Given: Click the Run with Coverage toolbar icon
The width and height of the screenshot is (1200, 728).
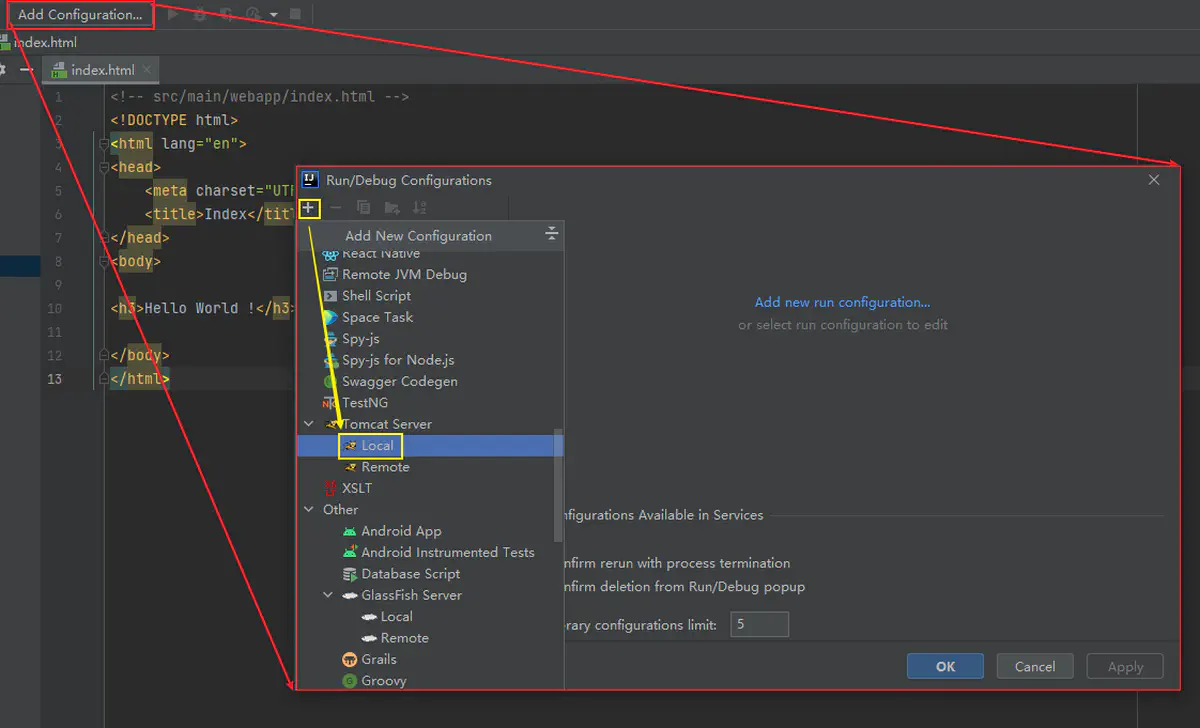Looking at the screenshot, I should [227, 14].
